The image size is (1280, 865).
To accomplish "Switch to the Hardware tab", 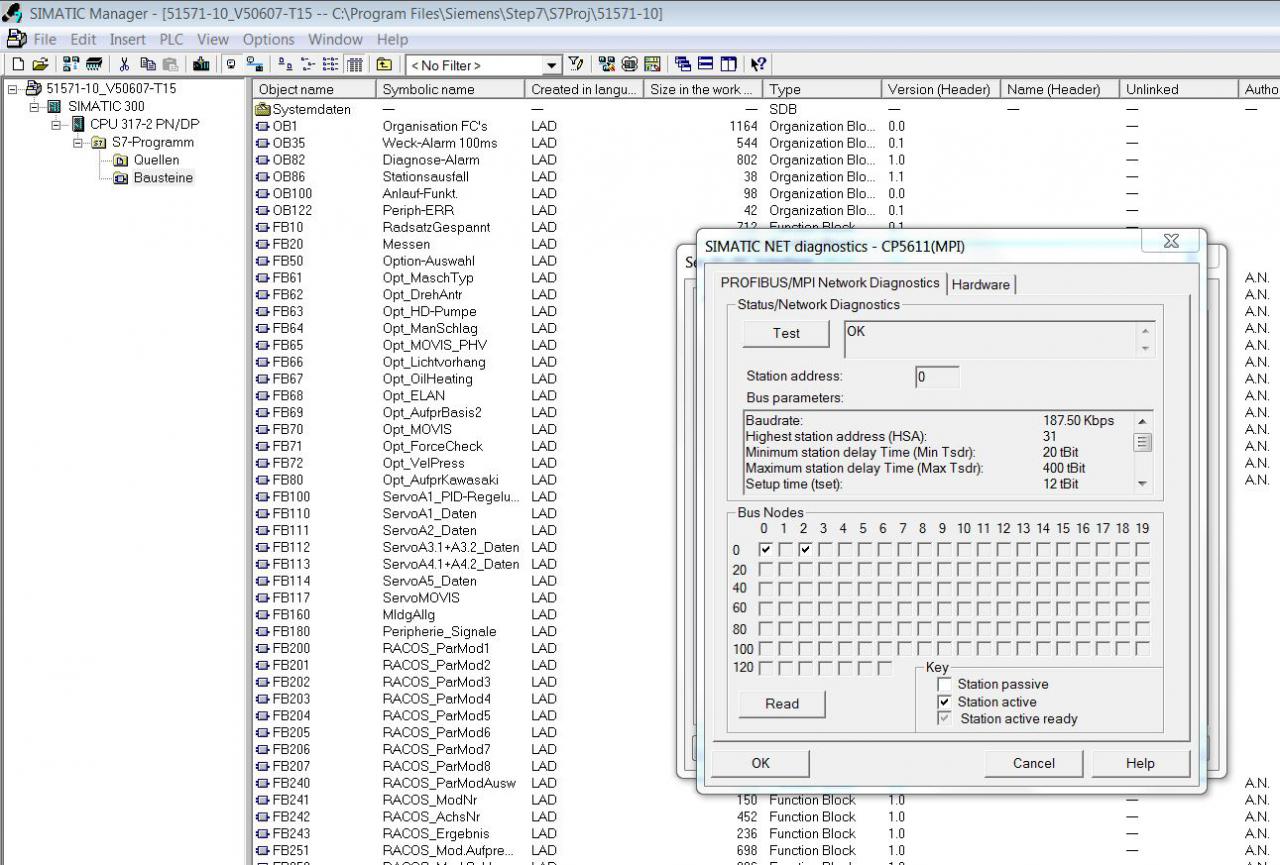I will pyautogui.click(x=980, y=284).
